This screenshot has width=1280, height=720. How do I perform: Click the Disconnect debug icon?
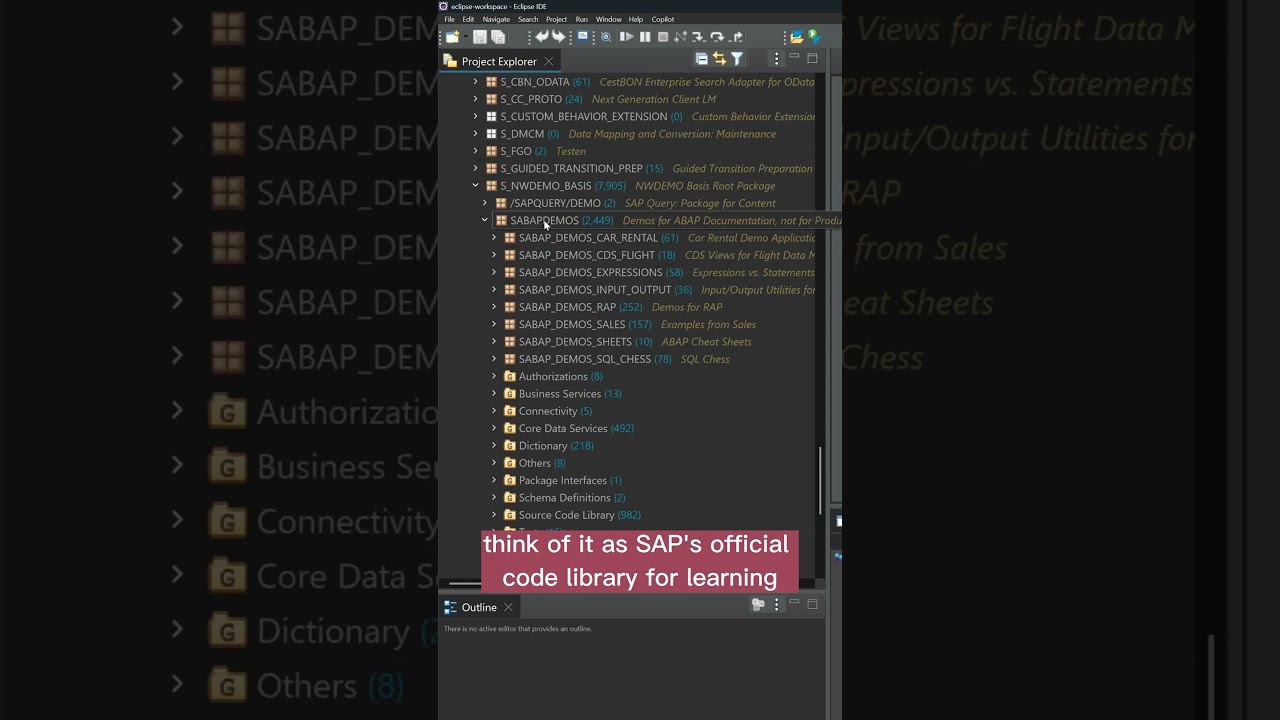click(x=681, y=37)
